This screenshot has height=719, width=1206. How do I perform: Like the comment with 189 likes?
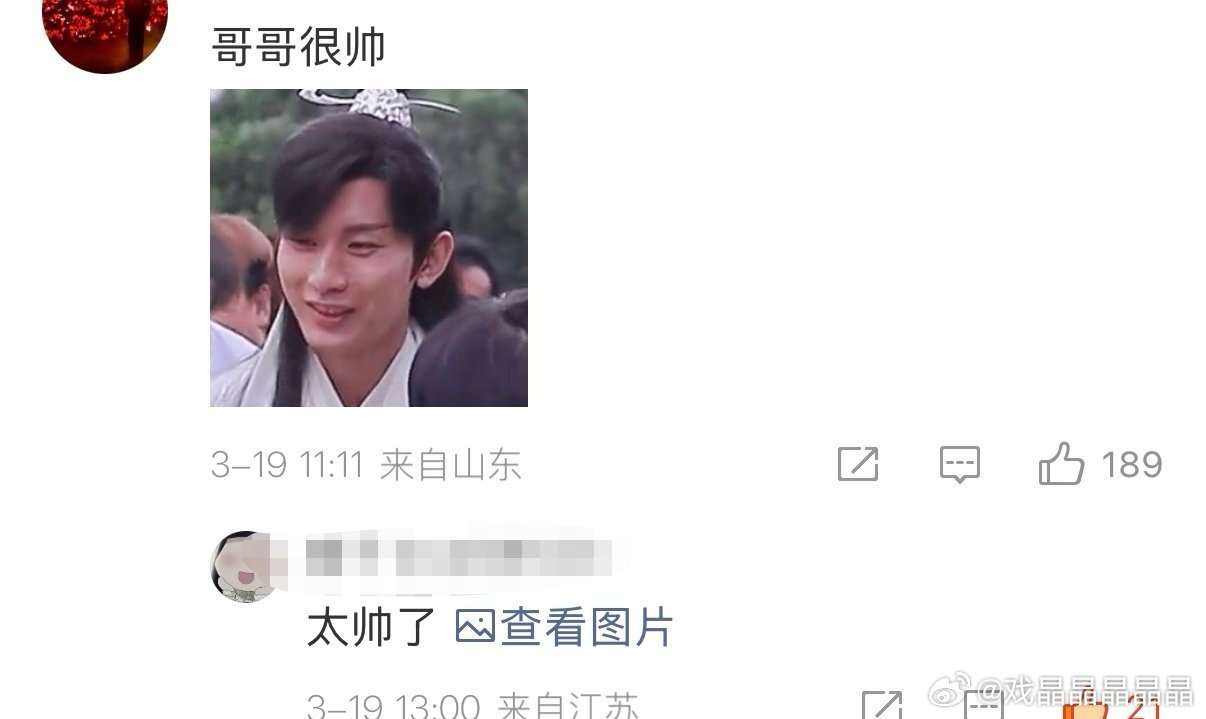(x=1061, y=464)
